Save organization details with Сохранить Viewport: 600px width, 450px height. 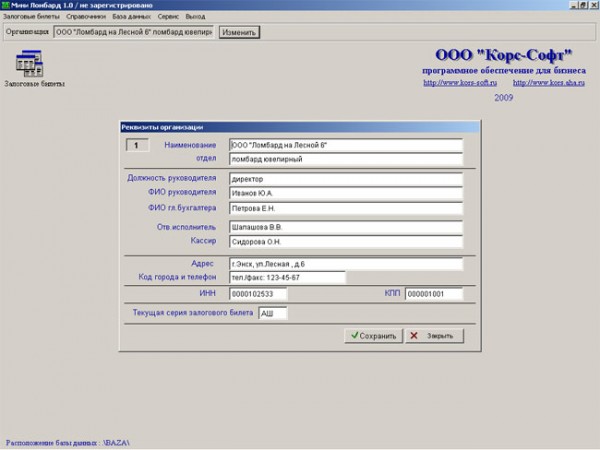click(373, 336)
